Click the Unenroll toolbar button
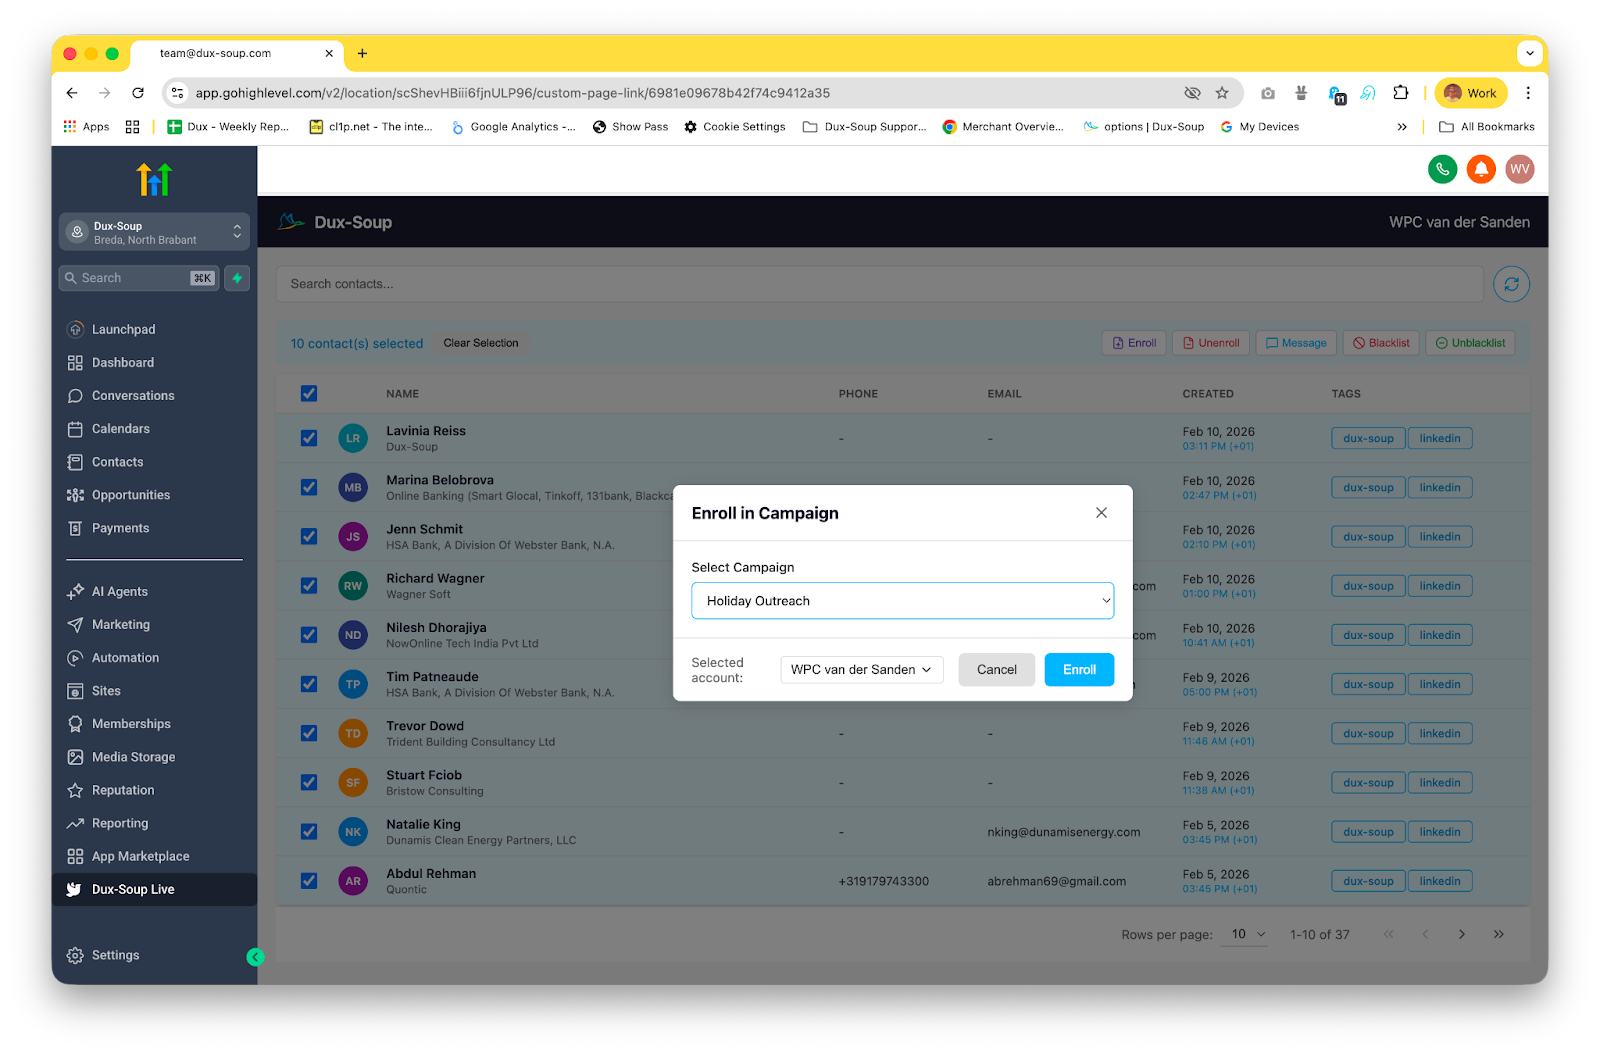1600x1053 pixels. tap(1211, 343)
